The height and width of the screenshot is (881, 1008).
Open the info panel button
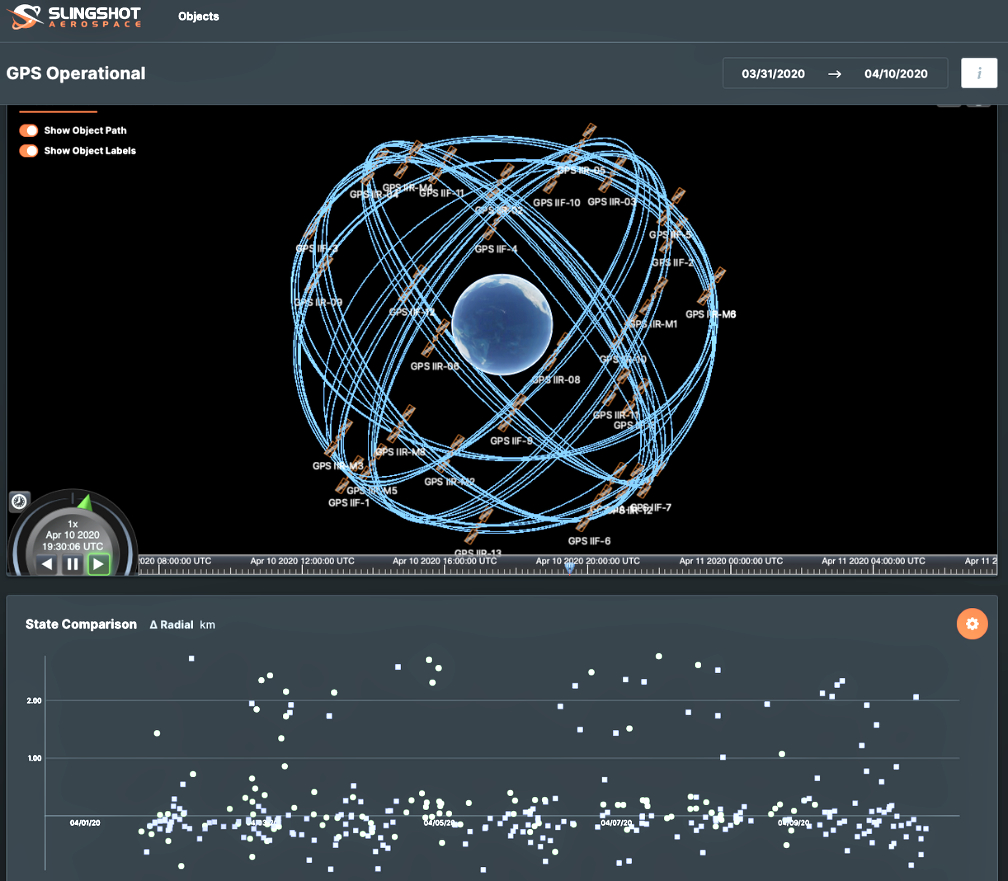978,73
